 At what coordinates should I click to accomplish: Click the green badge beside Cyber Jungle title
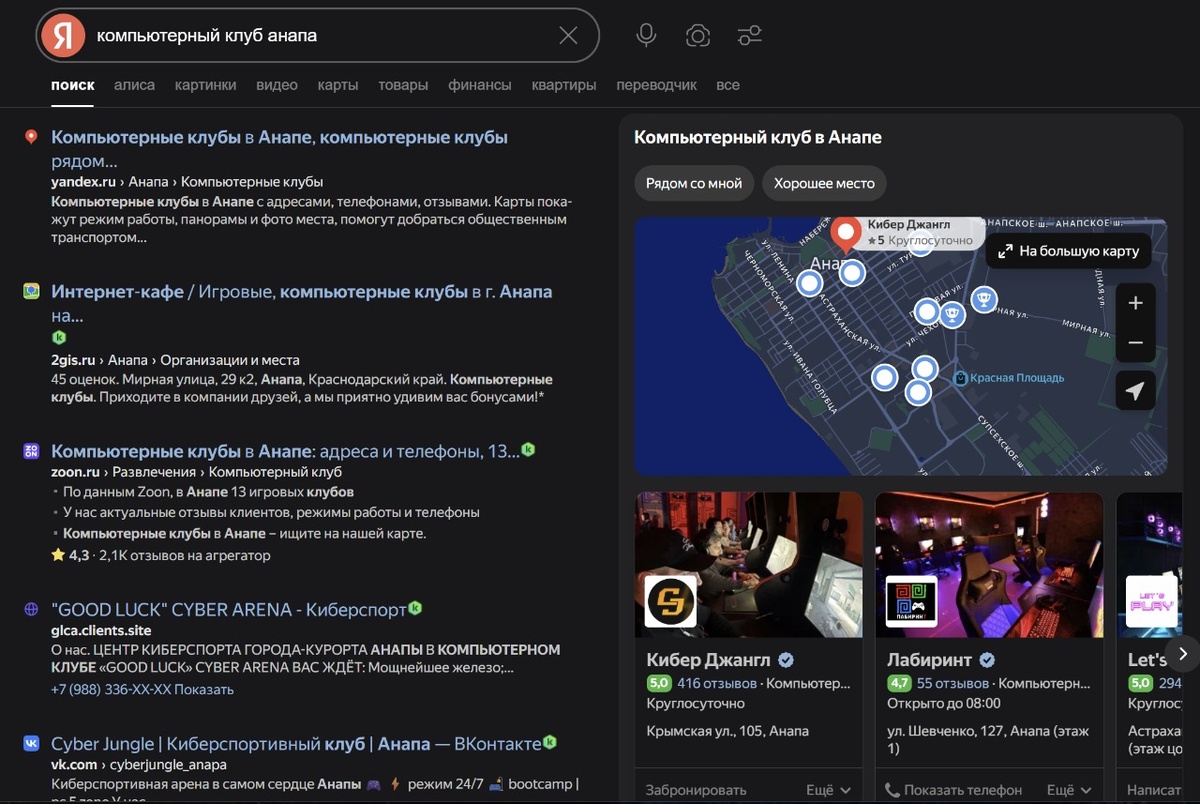point(549,742)
